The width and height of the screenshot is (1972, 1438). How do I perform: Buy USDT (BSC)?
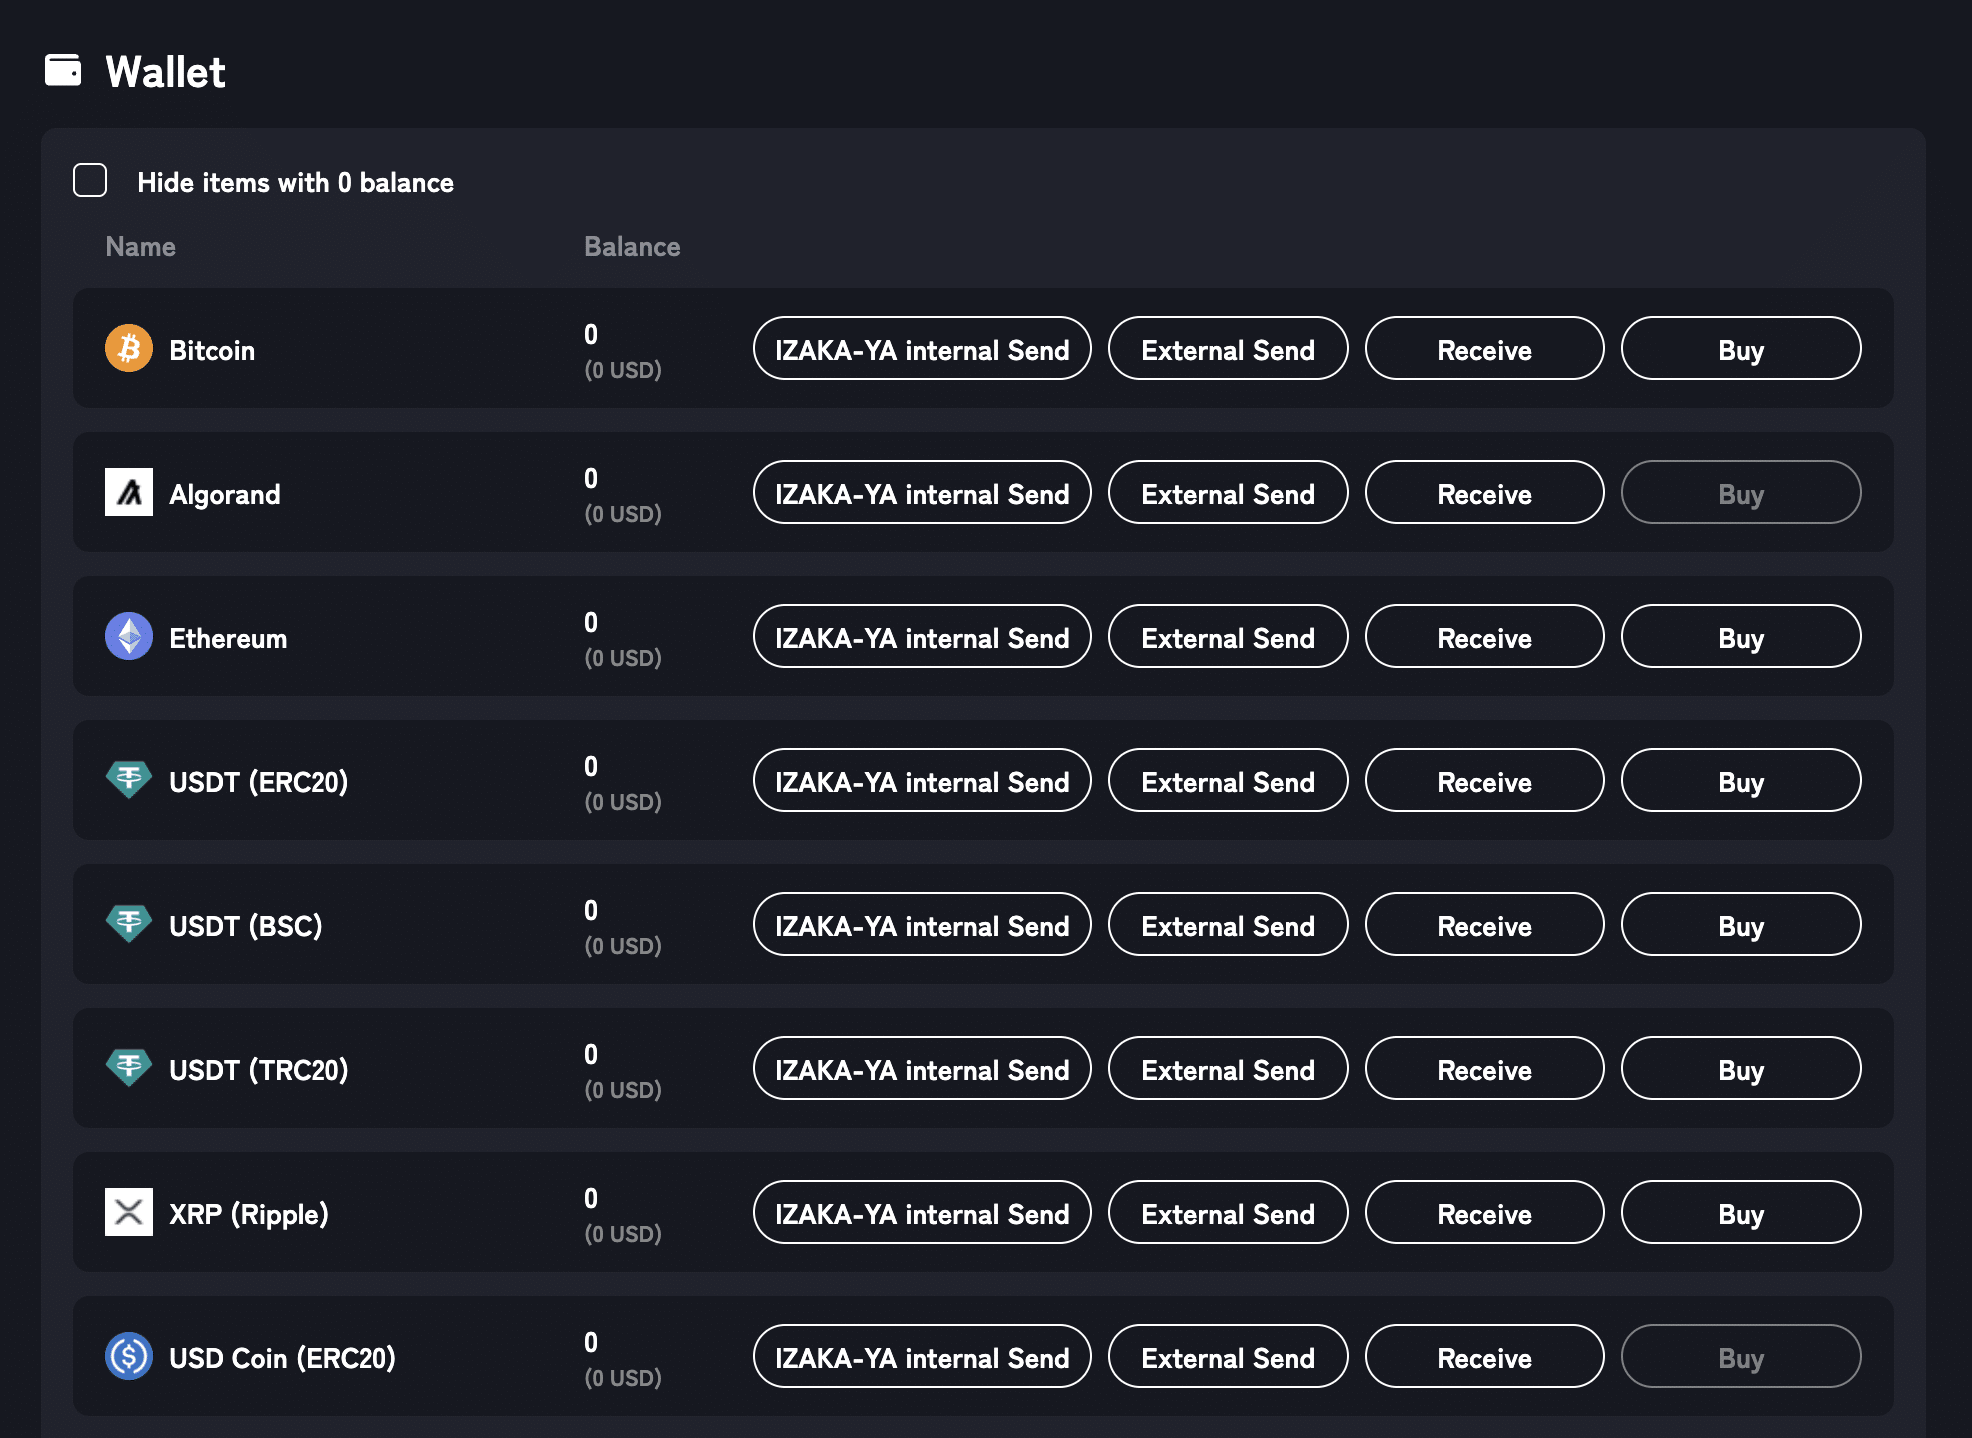[1740, 925]
